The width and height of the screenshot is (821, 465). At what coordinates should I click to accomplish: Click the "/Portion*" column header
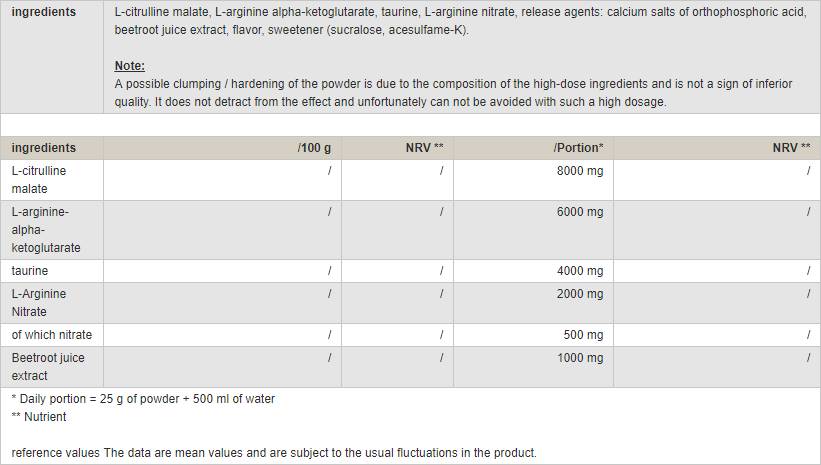pos(578,148)
